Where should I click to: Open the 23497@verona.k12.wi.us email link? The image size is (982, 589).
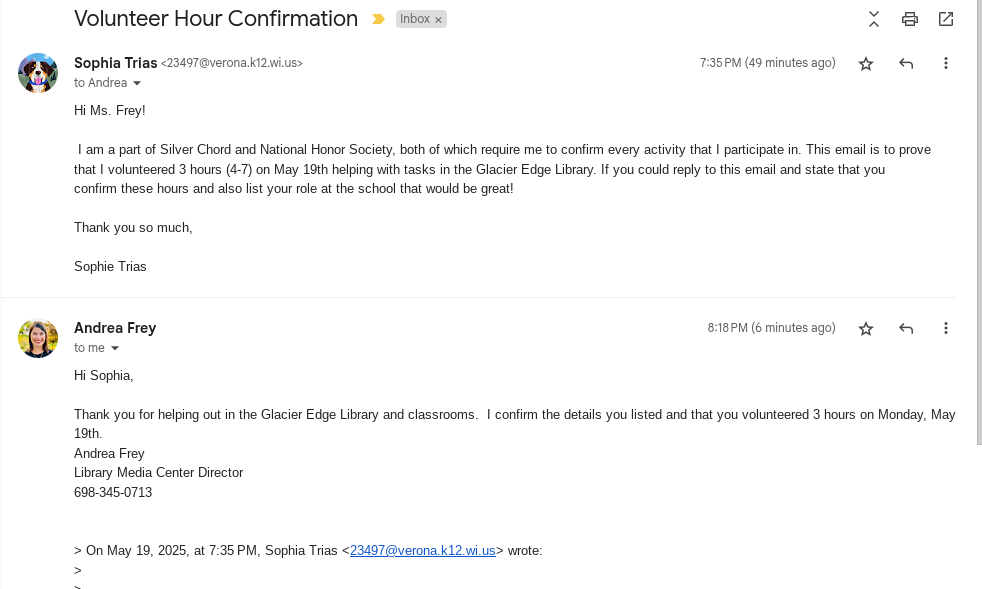point(422,550)
